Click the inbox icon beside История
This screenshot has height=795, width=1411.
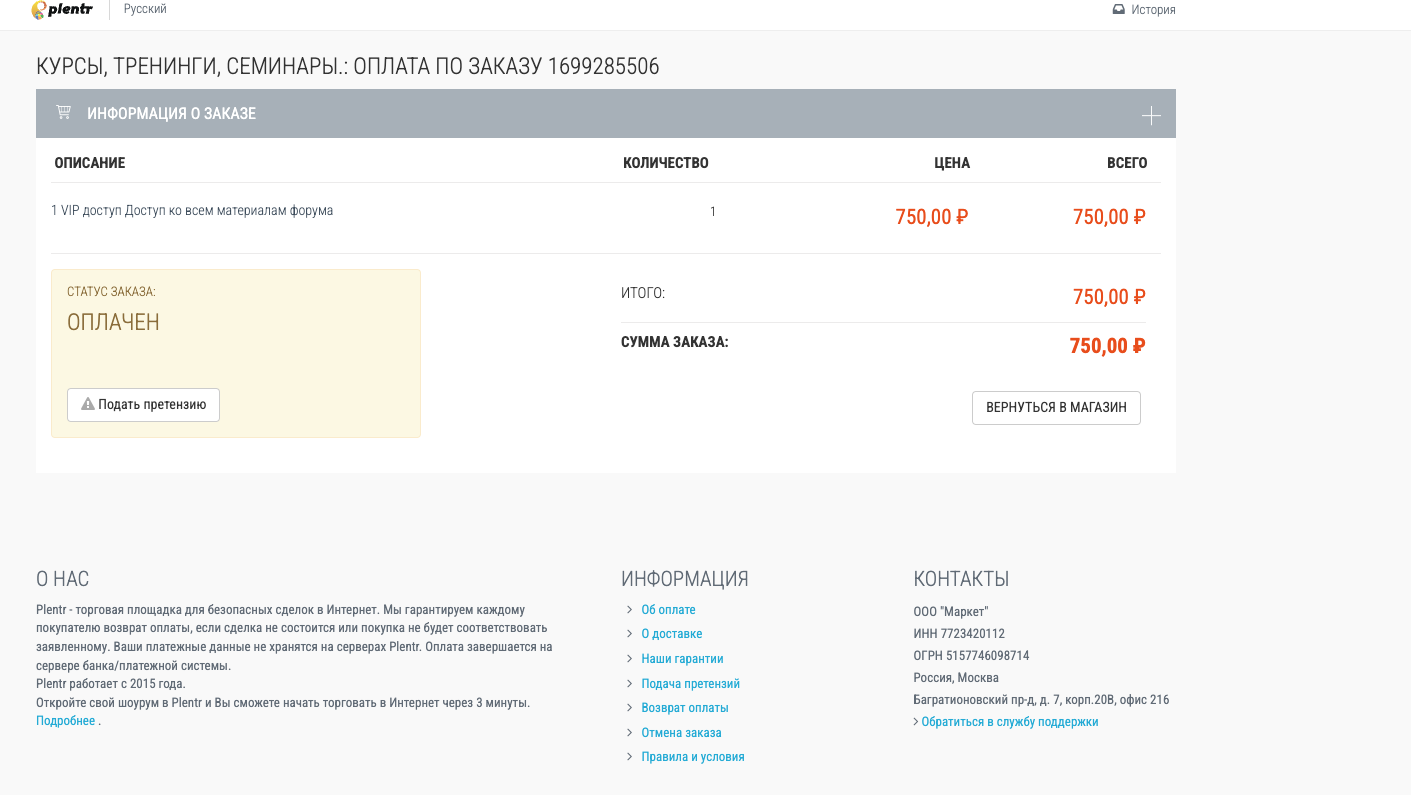click(1119, 9)
